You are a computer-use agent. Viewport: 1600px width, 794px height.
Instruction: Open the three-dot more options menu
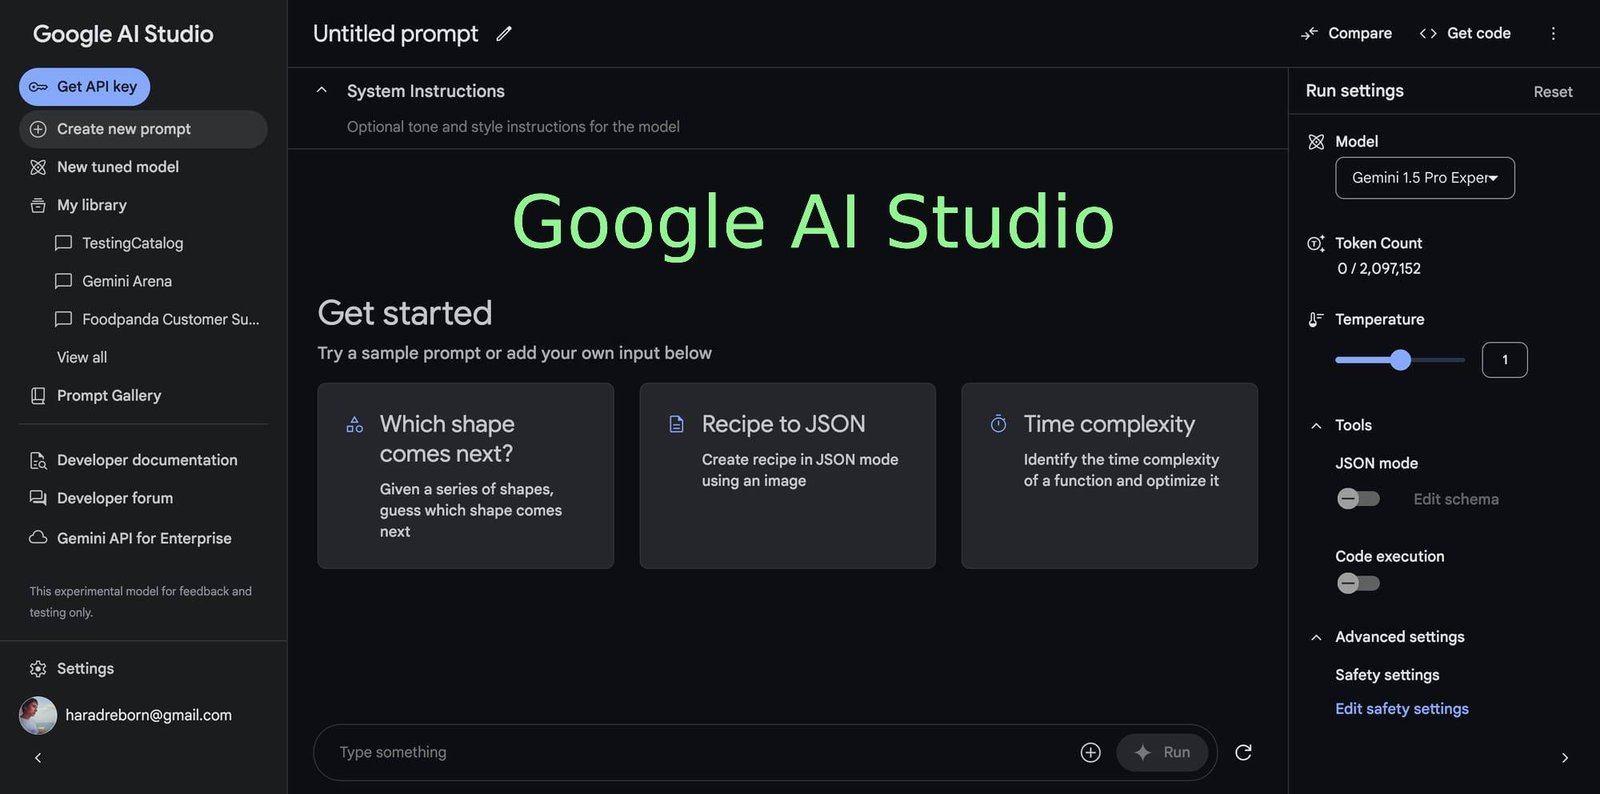point(1553,33)
